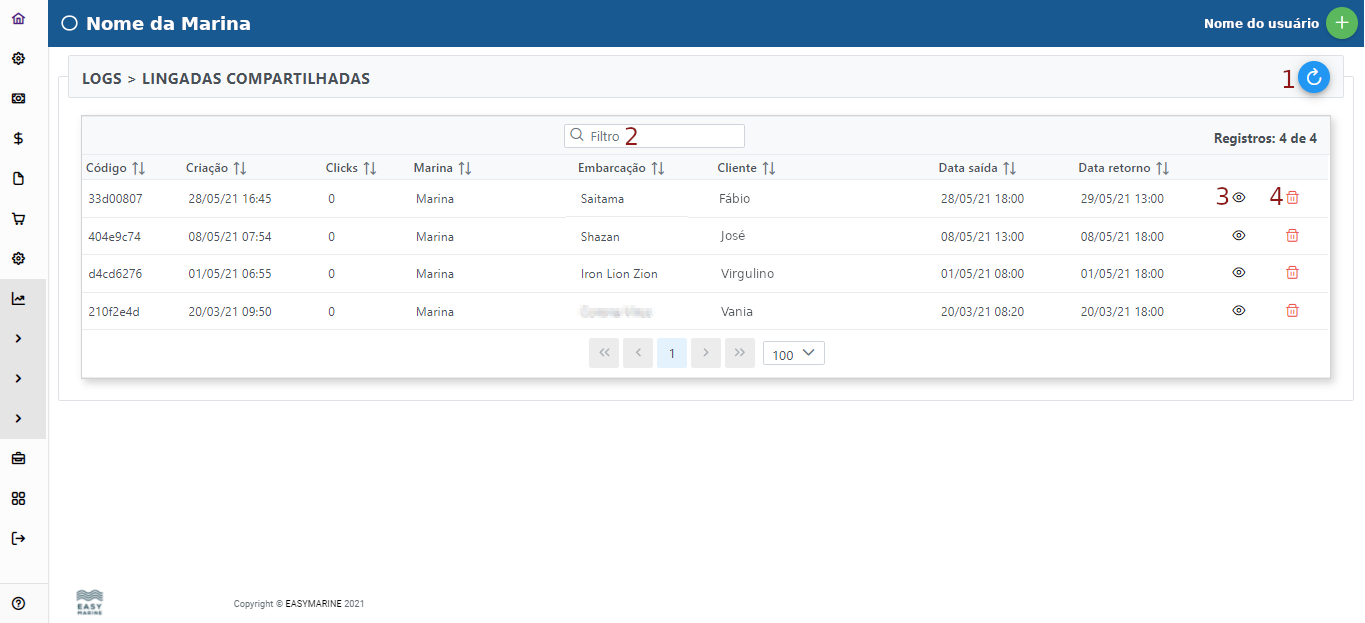This screenshot has width=1365, height=623.
Task: View details of the Saitama record
Action: point(1238,198)
